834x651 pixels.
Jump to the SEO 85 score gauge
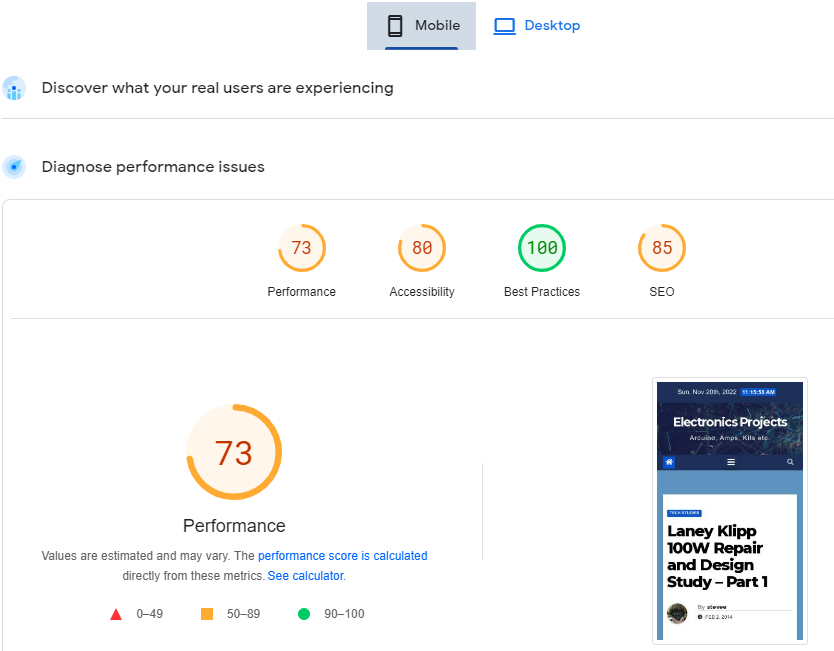661,248
